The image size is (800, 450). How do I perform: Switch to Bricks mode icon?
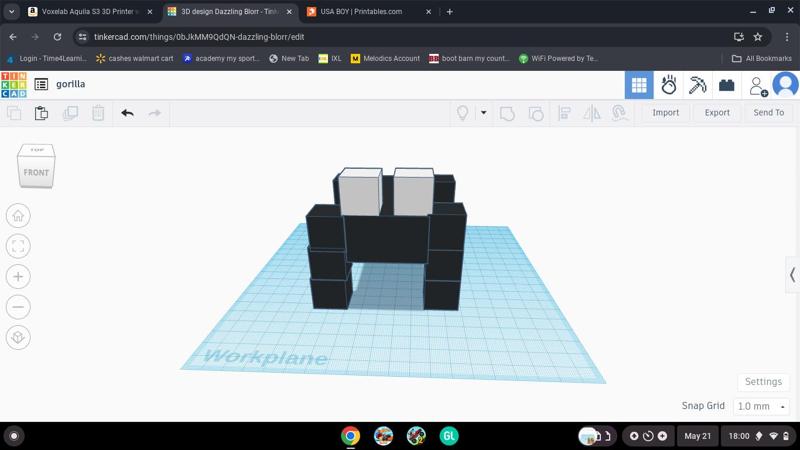[726, 85]
